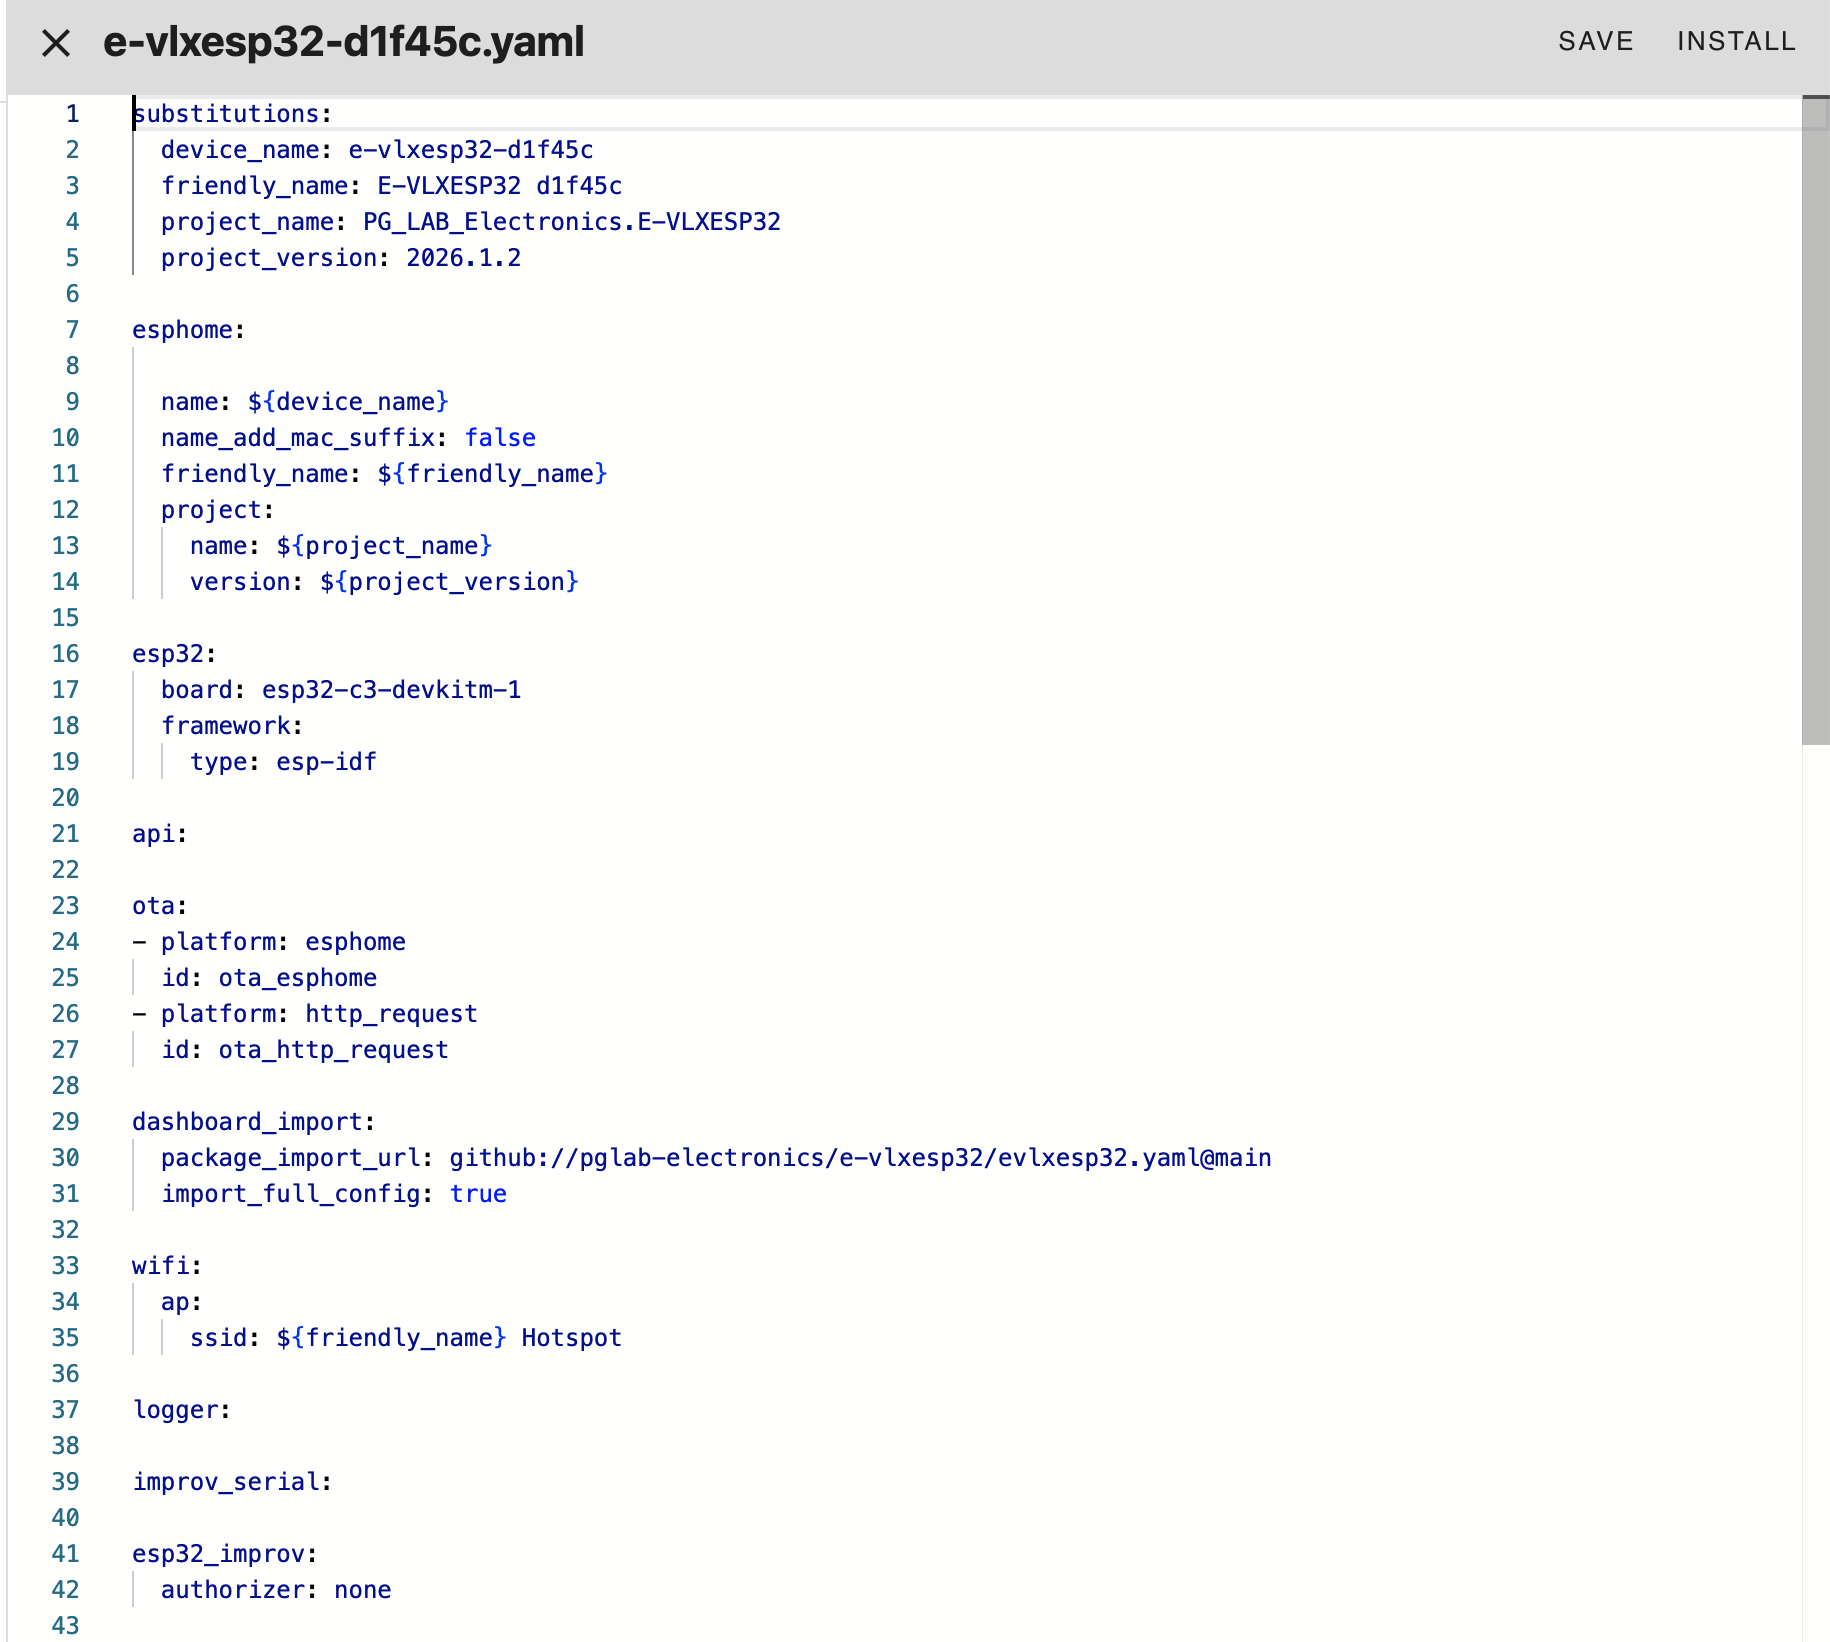Click true on import_full_config line

[x=478, y=1194]
